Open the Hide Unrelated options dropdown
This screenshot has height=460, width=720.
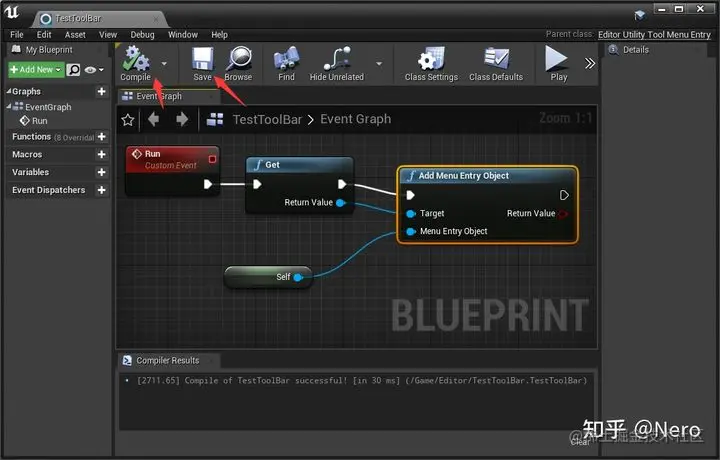point(379,64)
